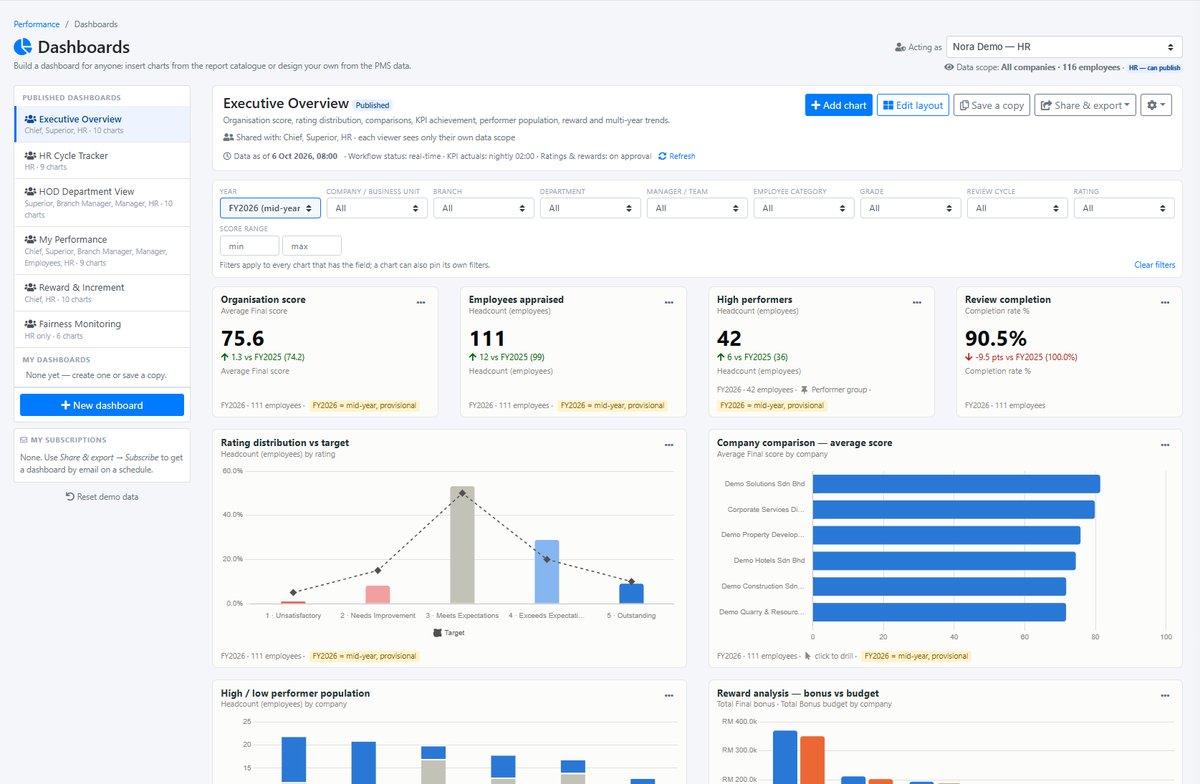Click the Outstanding rating bar
The width and height of the screenshot is (1200, 784).
coord(631,594)
